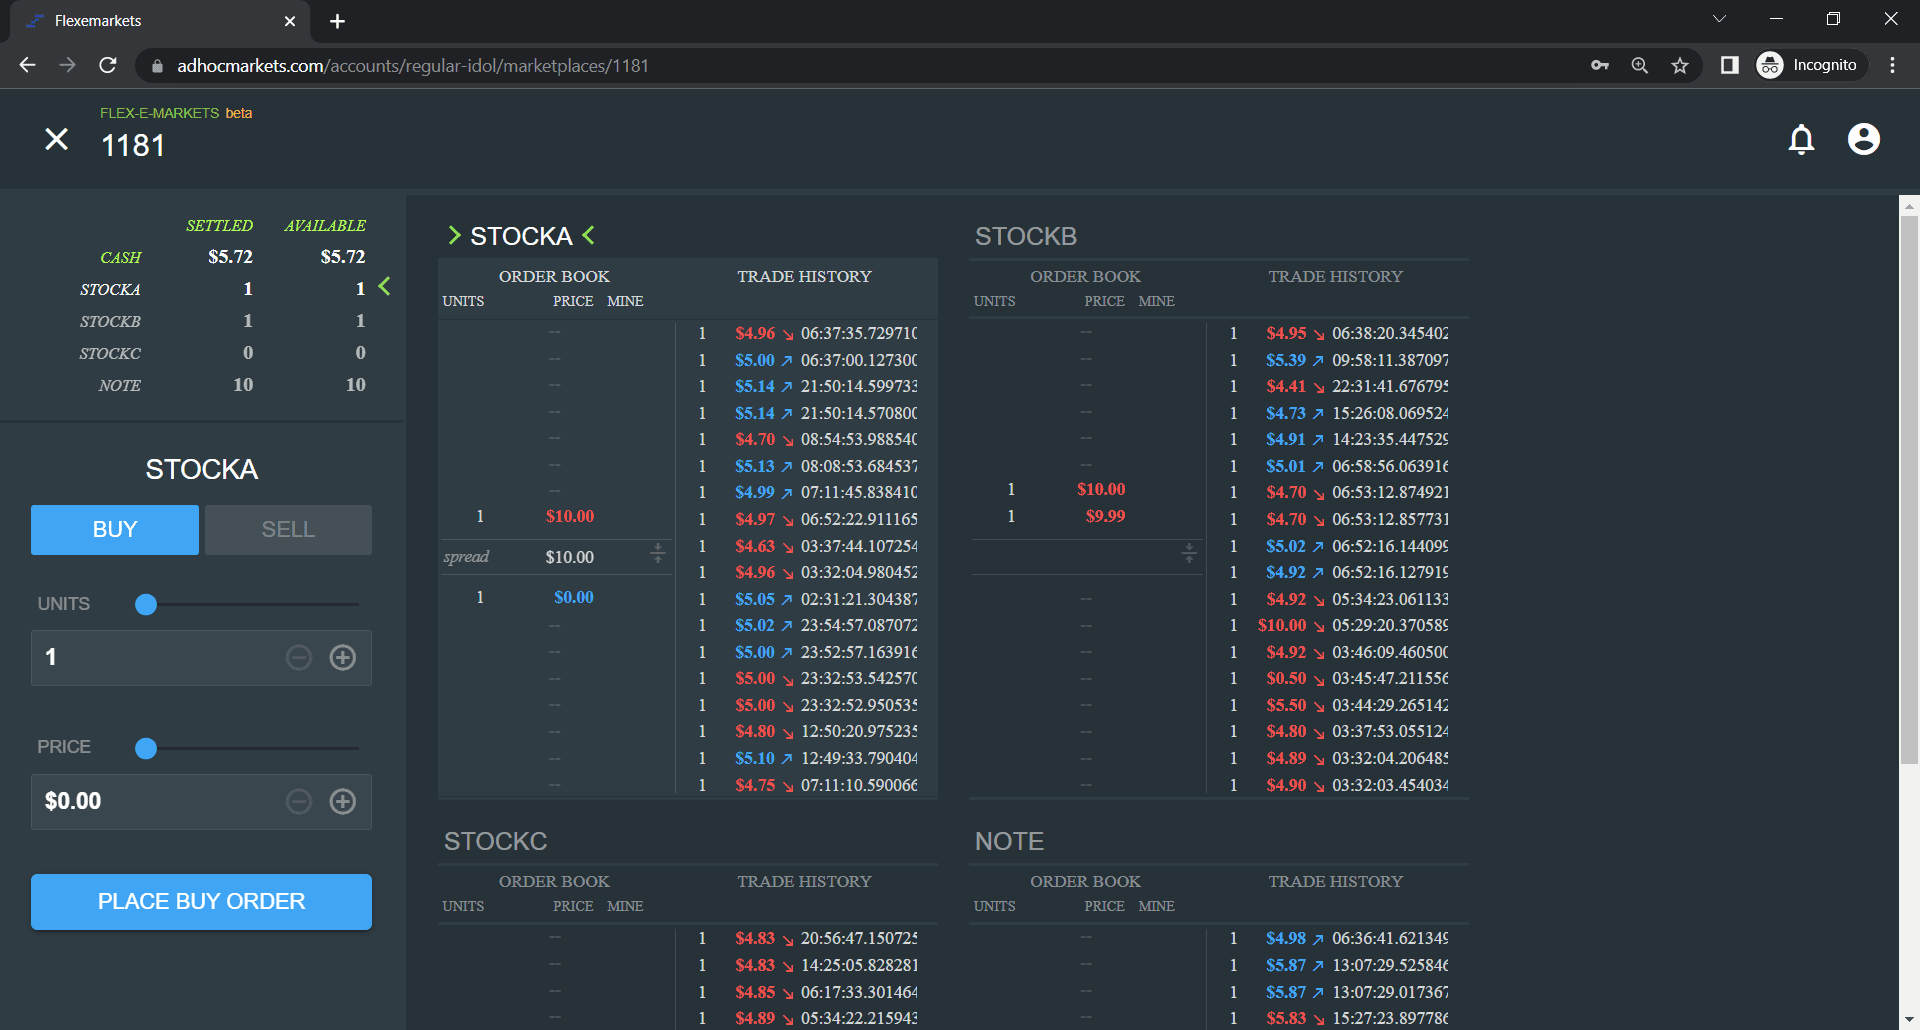View site information lock icon
This screenshot has height=1030, width=1920.
(x=156, y=66)
